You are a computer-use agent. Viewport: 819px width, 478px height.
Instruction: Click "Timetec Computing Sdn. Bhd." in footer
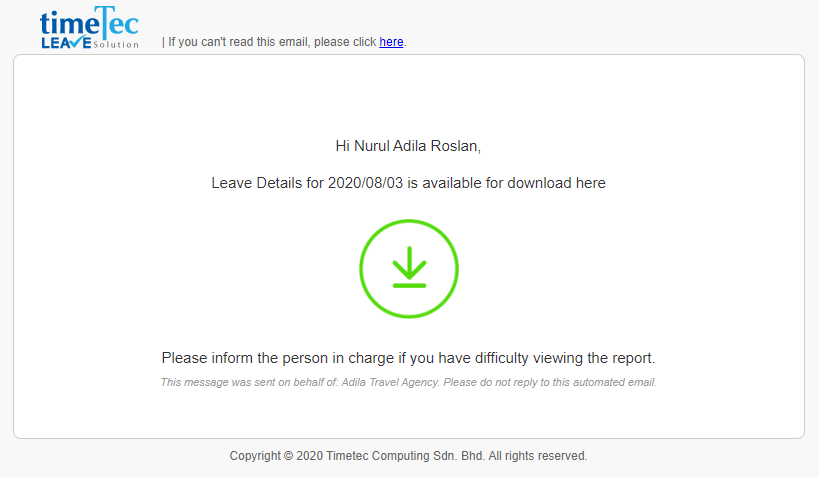(x=405, y=456)
